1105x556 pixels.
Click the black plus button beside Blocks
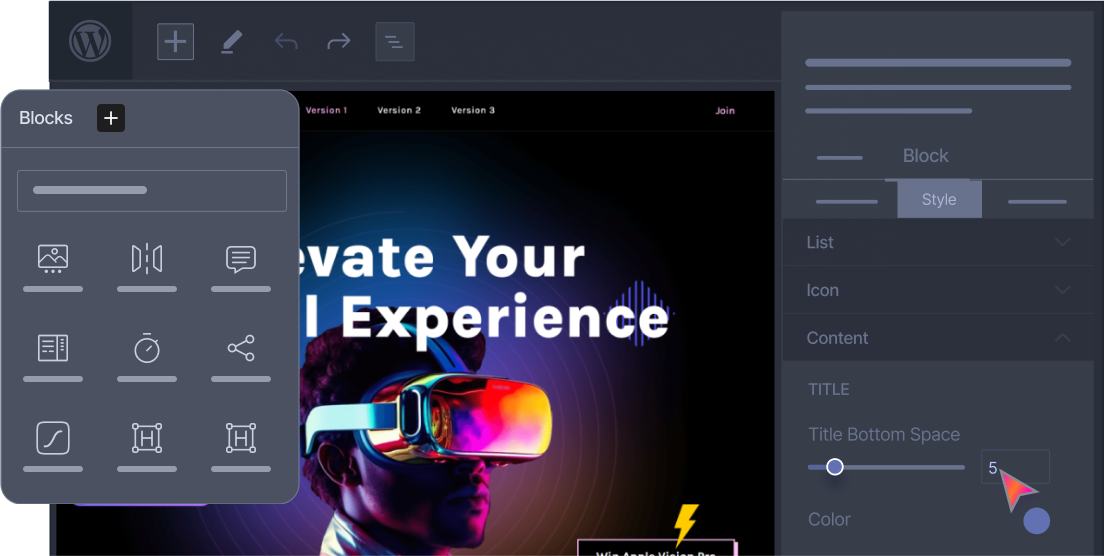pyautogui.click(x=111, y=118)
